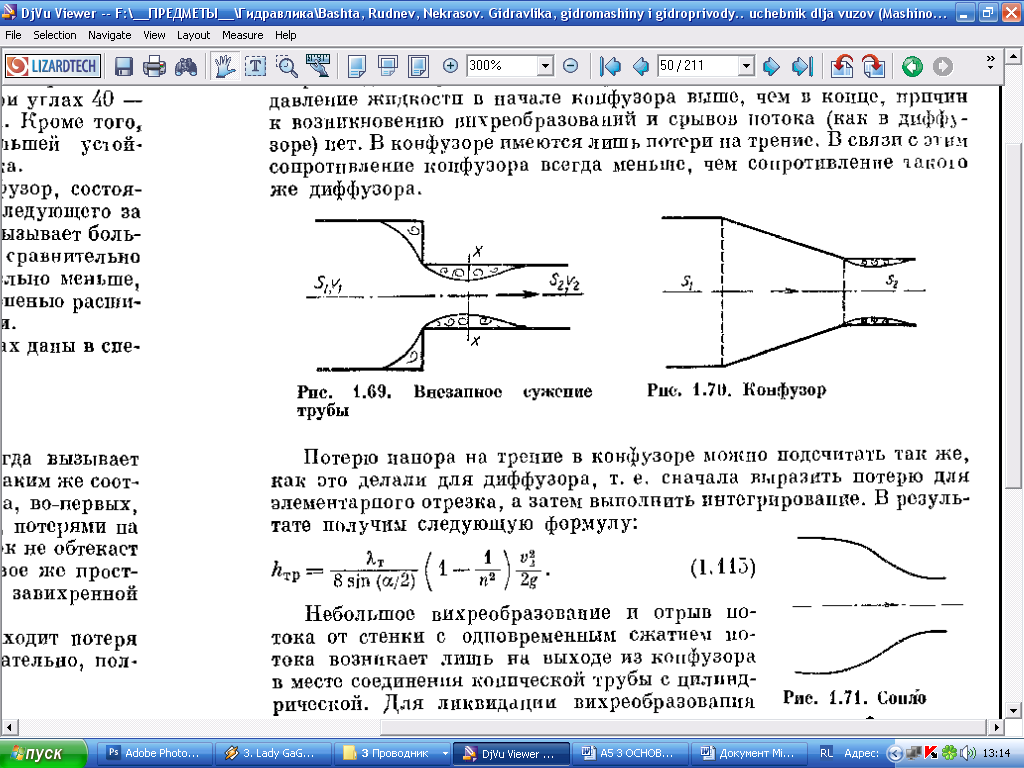Expand the Проводник group arrow
The image size is (1024, 768).
click(445, 753)
